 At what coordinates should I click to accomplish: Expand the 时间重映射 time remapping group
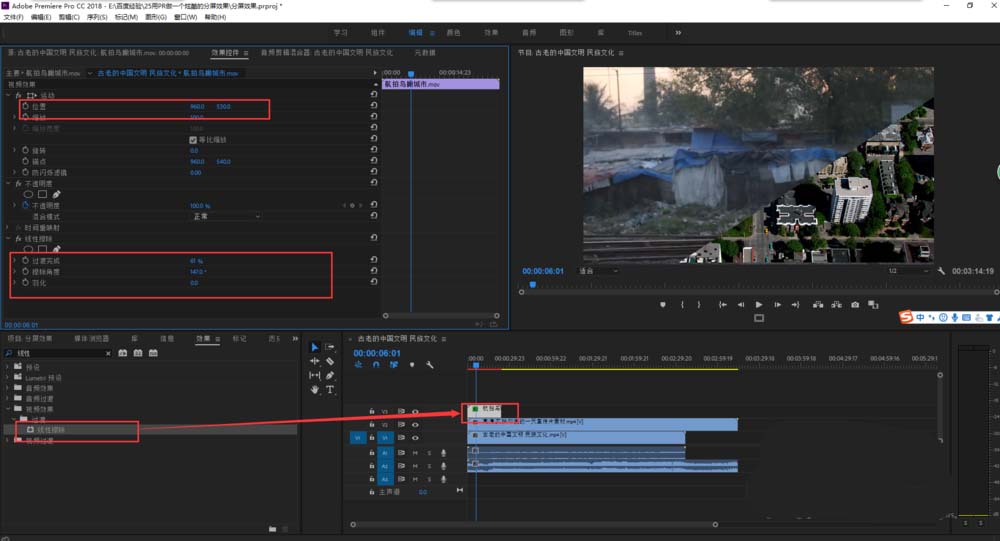[x=8, y=228]
